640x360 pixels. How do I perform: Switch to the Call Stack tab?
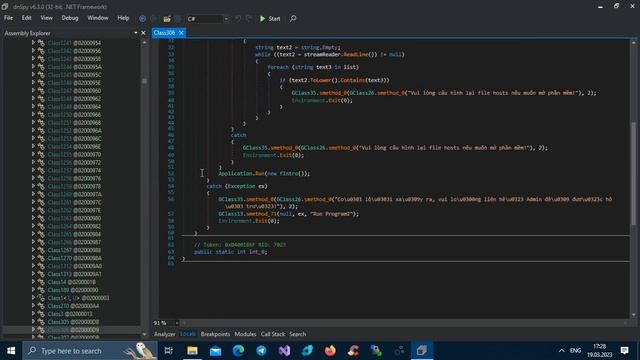point(273,334)
